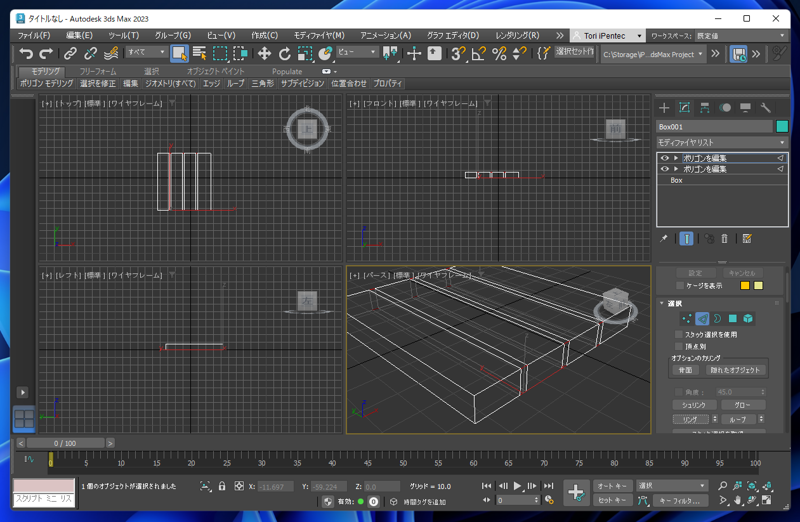Select Polygon sub-object level icon
The height and width of the screenshot is (522, 800).
[733, 318]
